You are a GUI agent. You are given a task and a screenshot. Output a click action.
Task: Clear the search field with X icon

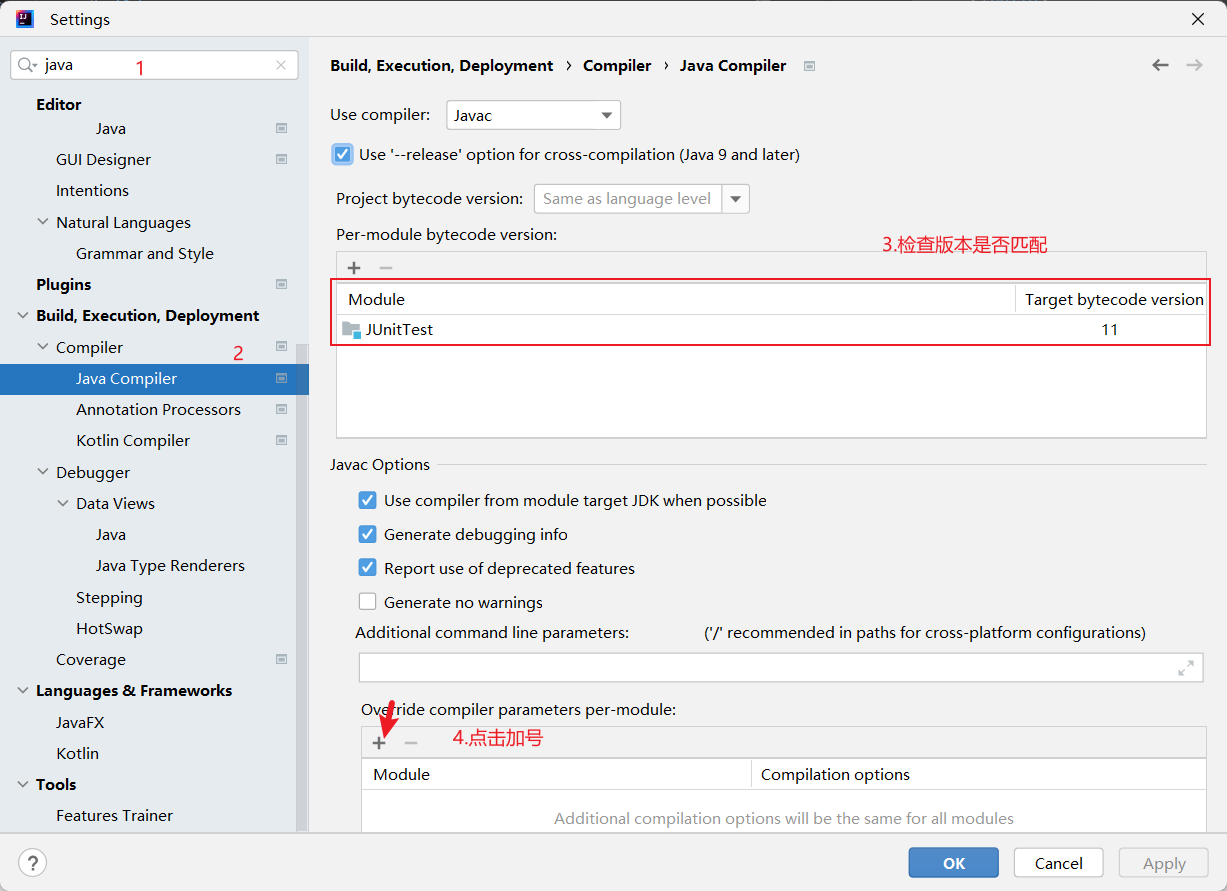(x=281, y=65)
